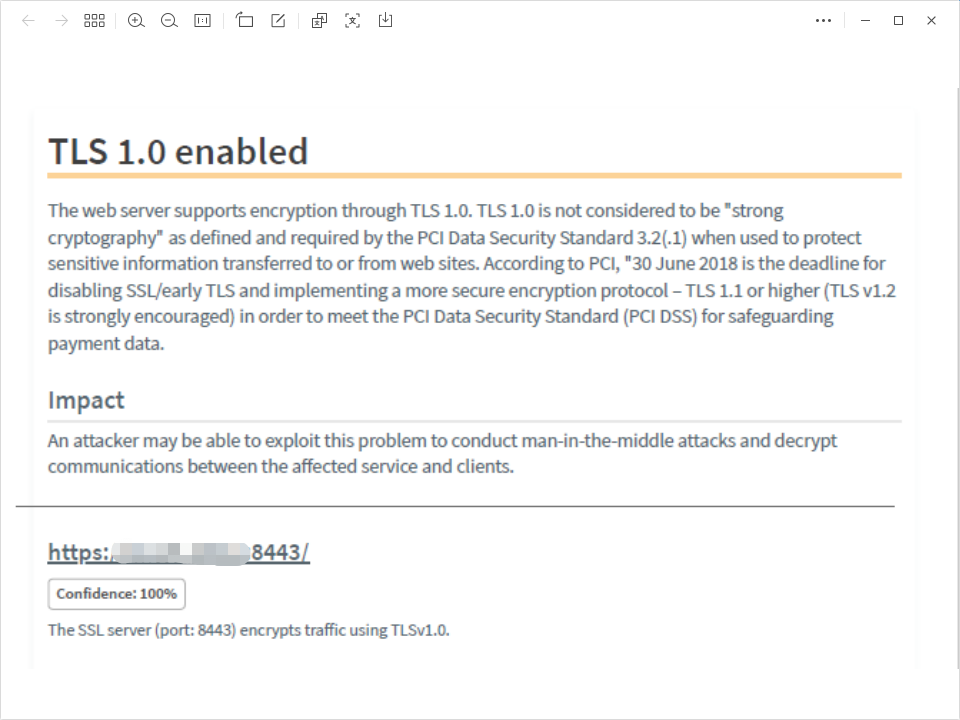Minimize the image viewer window
The image size is (960, 720).
pos(865,20)
